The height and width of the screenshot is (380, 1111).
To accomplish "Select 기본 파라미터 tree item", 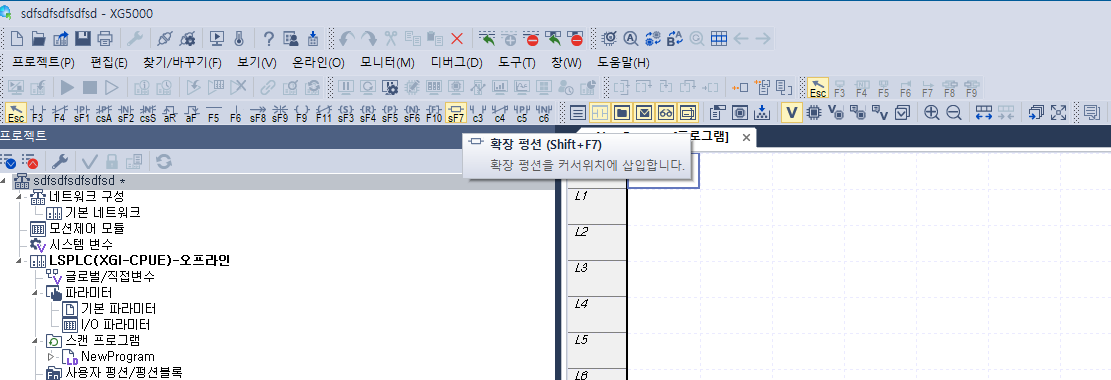I will 118,309.
